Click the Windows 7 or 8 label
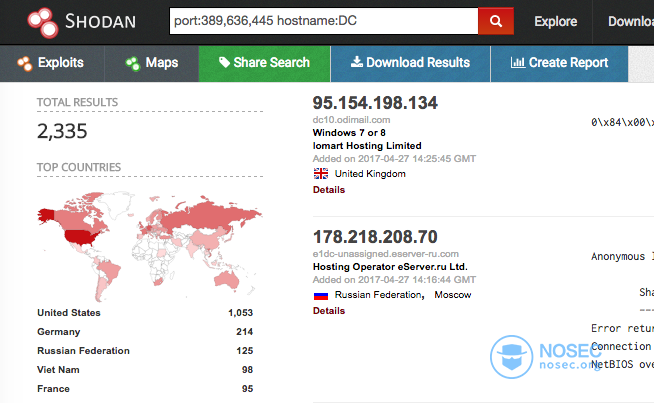 (349, 133)
